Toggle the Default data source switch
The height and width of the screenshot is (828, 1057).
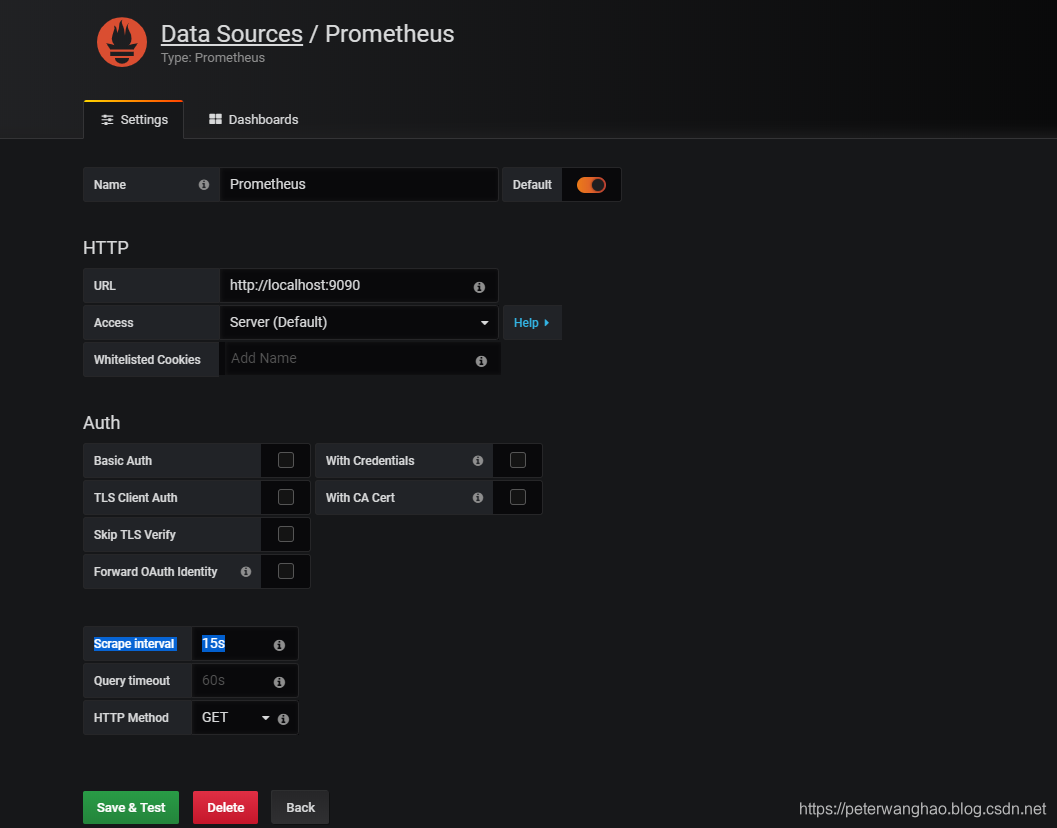point(591,185)
